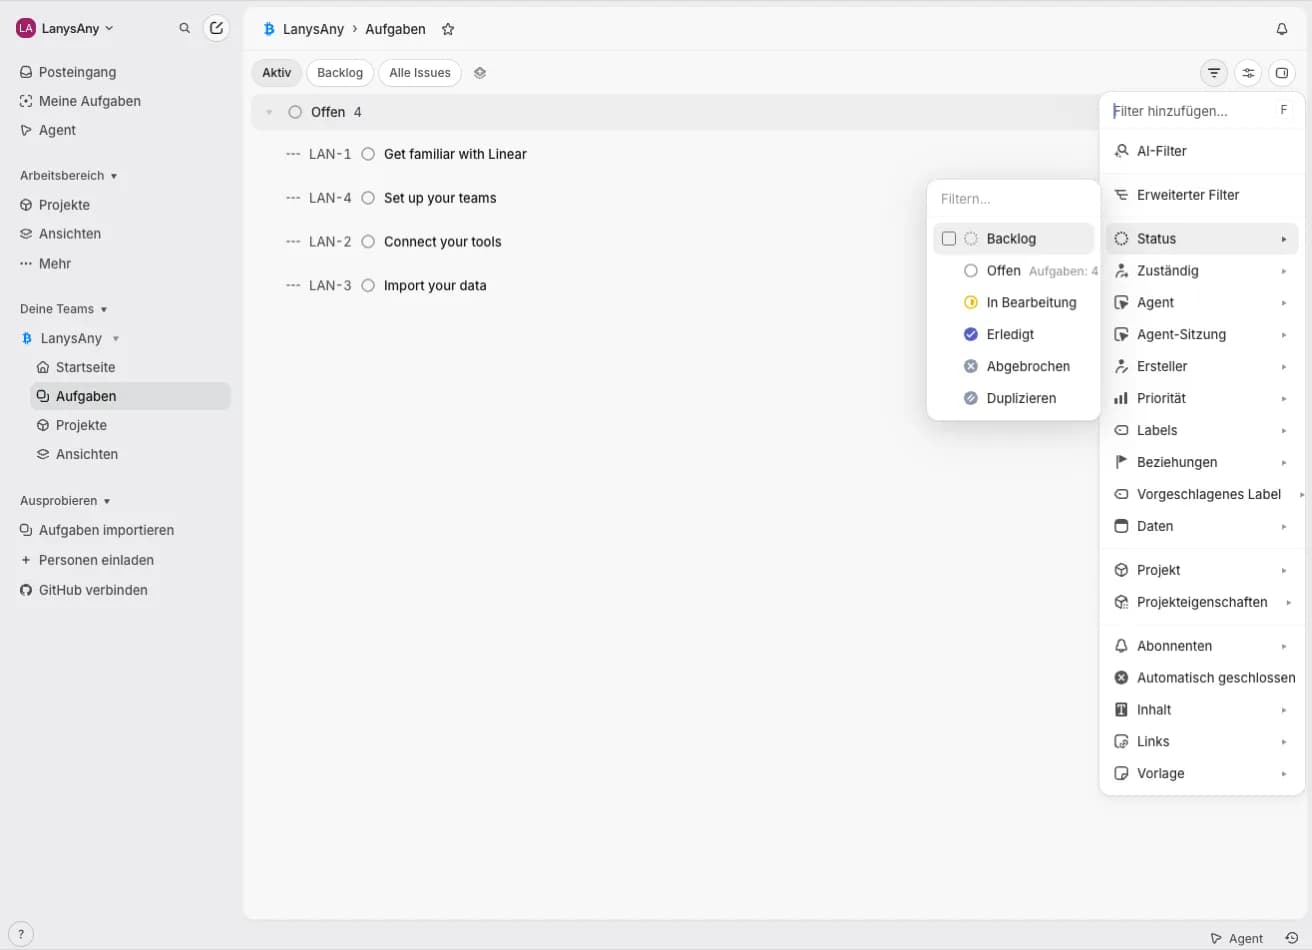The height and width of the screenshot is (950, 1312).
Task: Select Abgebrochen status filter
Action: tap(1014, 367)
